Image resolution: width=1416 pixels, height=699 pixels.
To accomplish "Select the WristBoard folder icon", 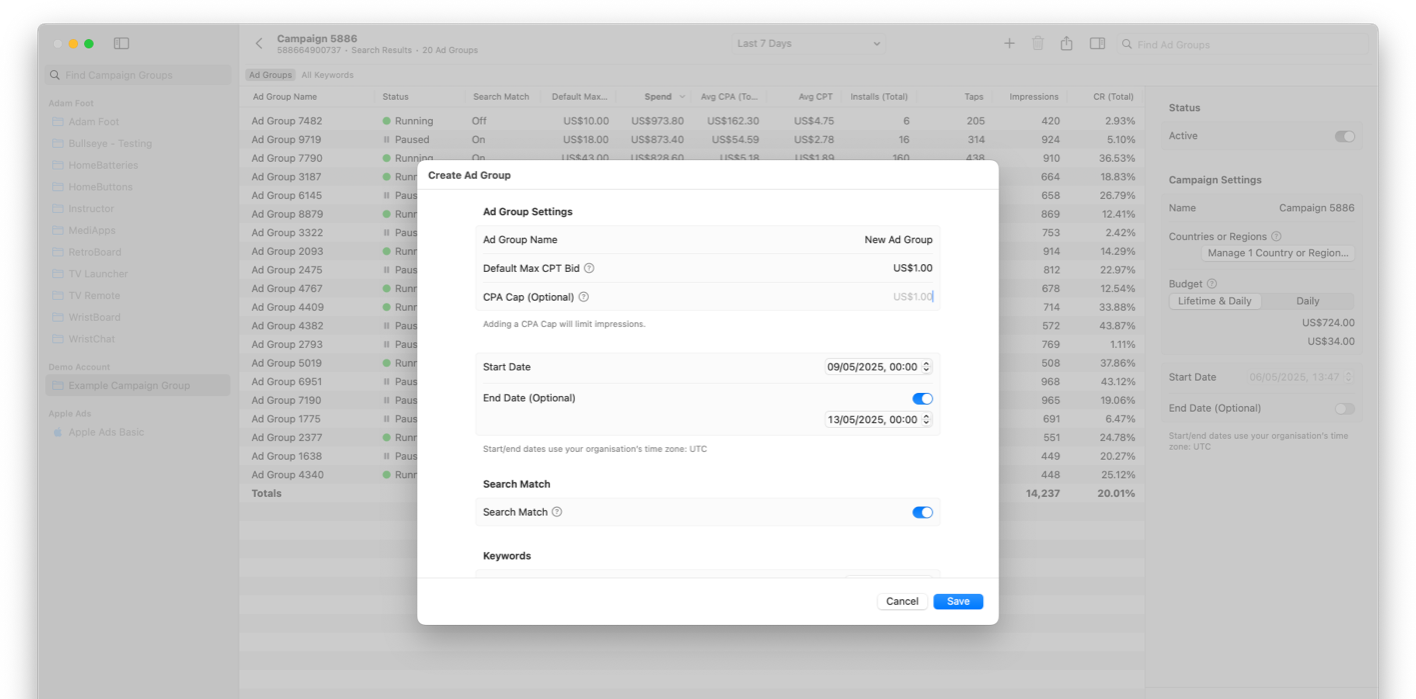I will click(58, 318).
